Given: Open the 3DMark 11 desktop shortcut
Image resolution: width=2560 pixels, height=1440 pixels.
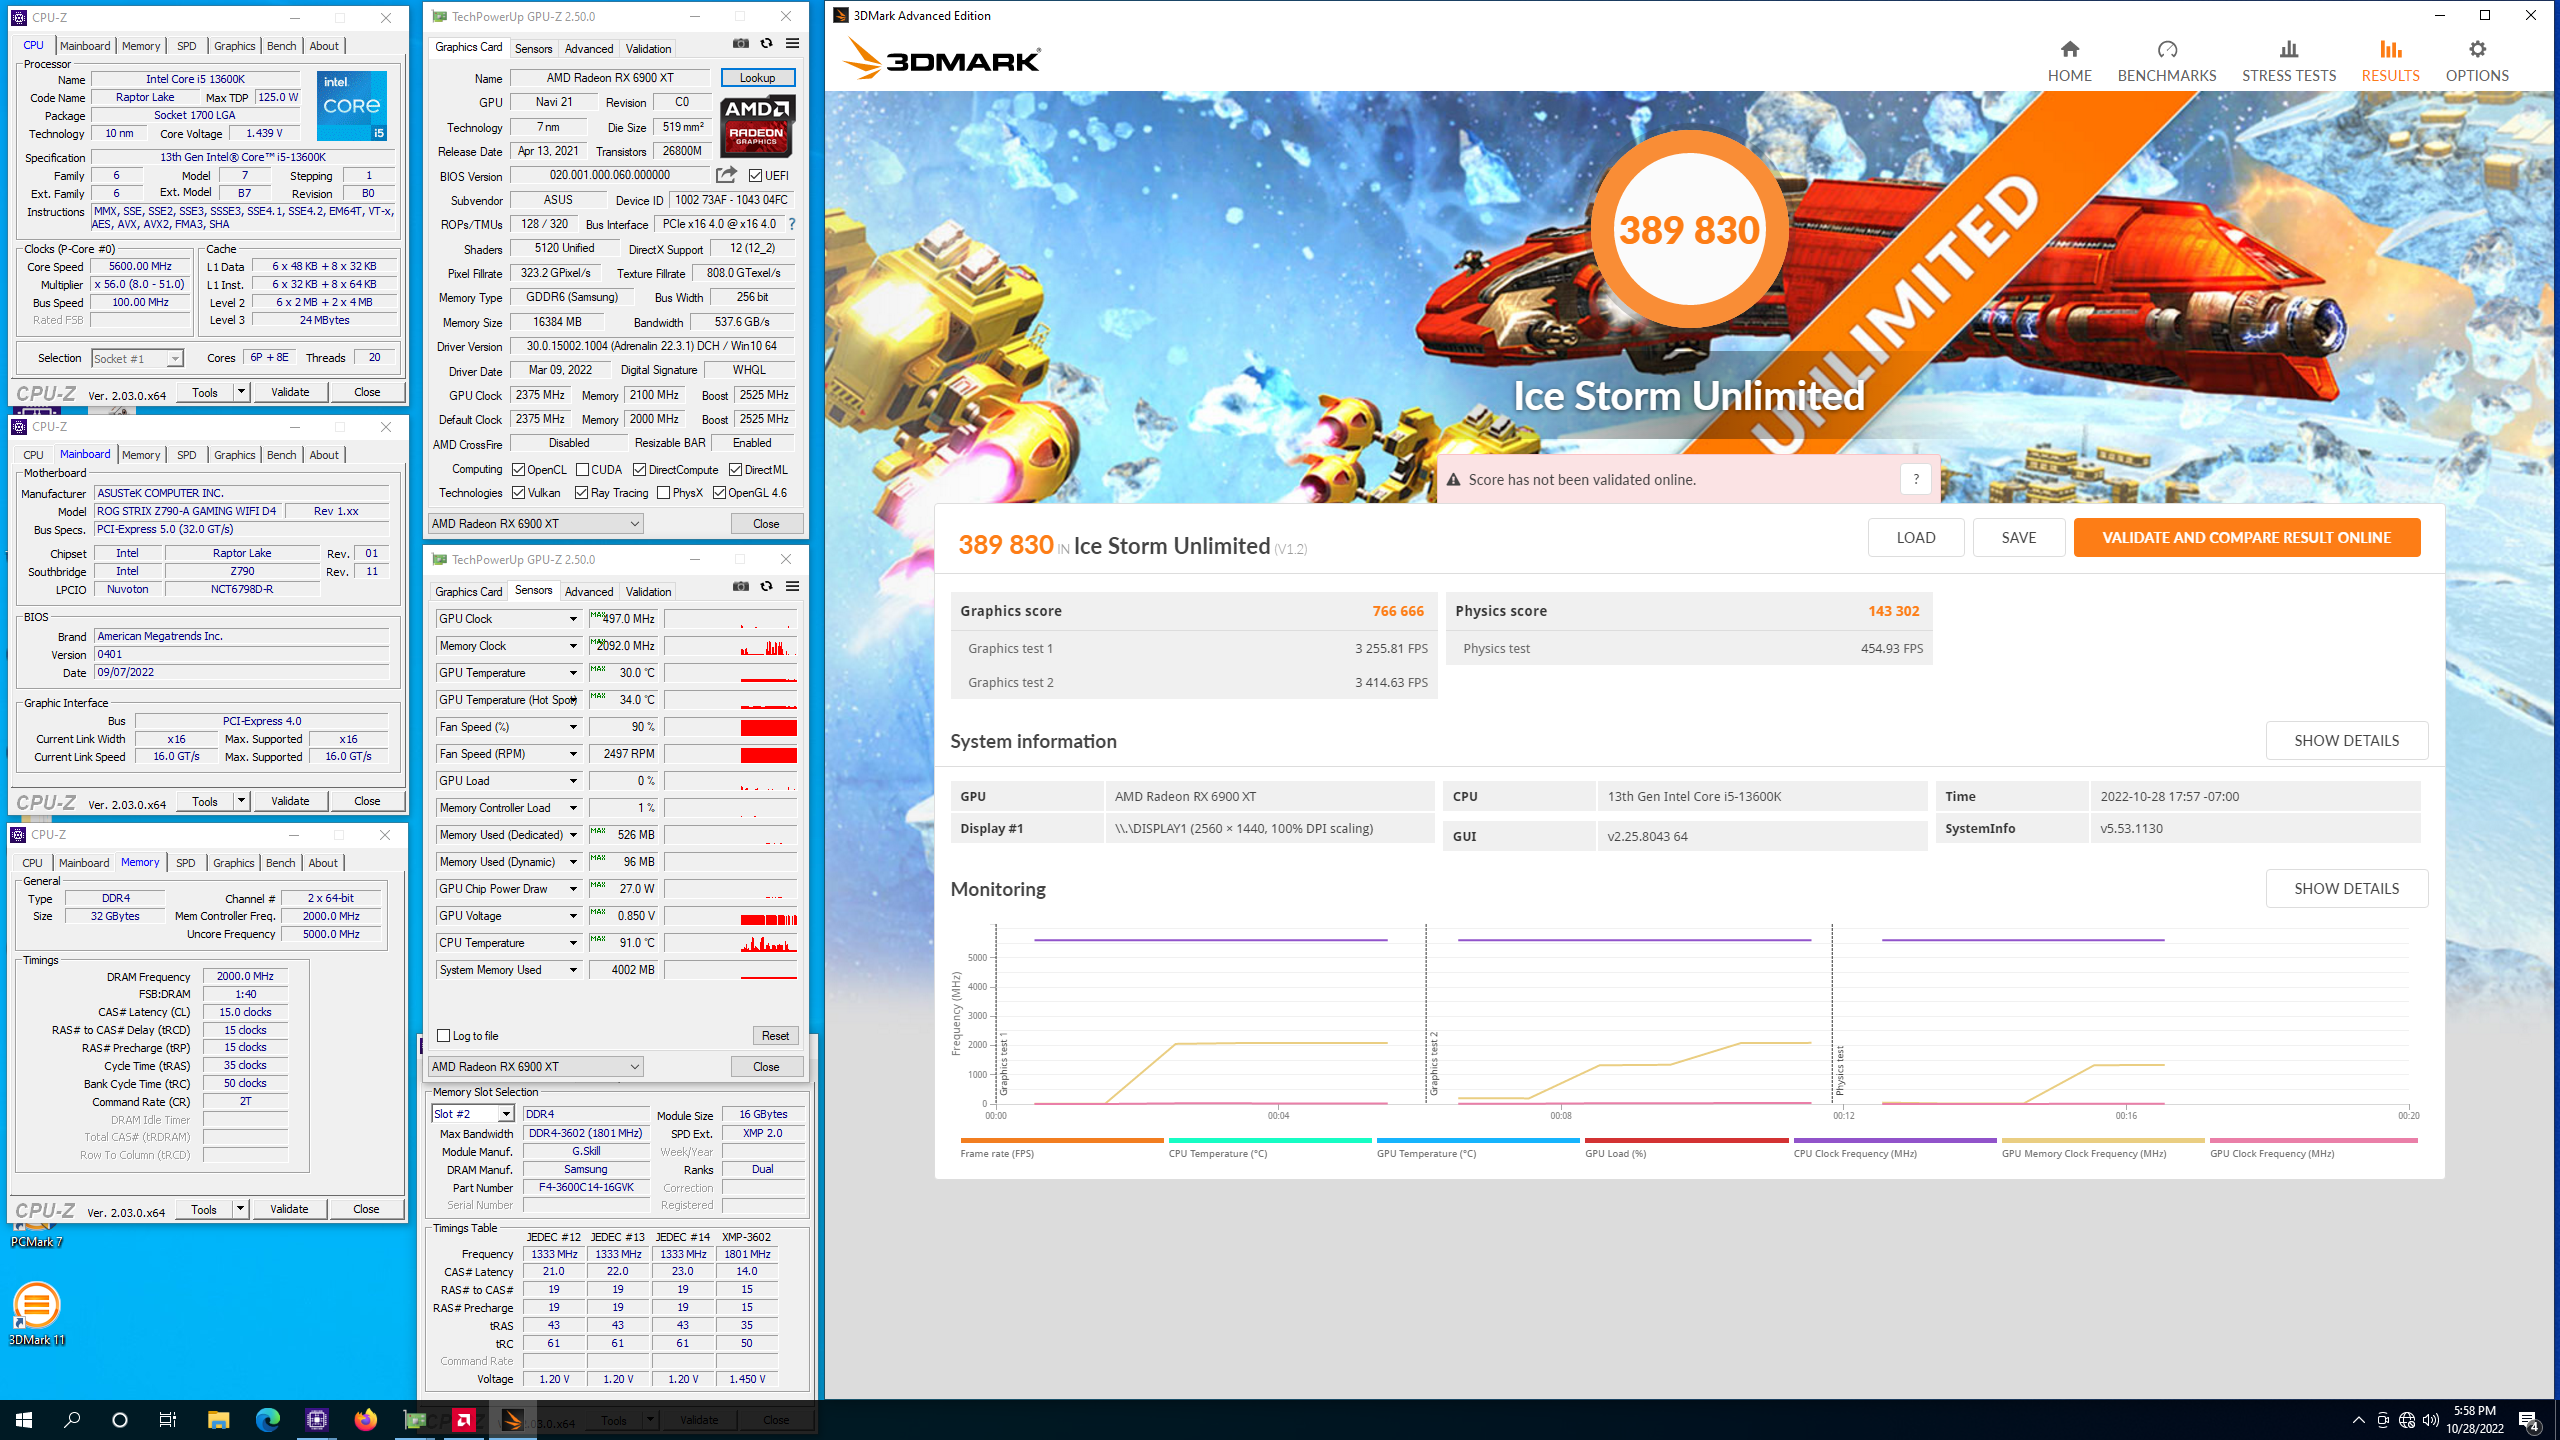Looking at the screenshot, I should (36, 1313).
